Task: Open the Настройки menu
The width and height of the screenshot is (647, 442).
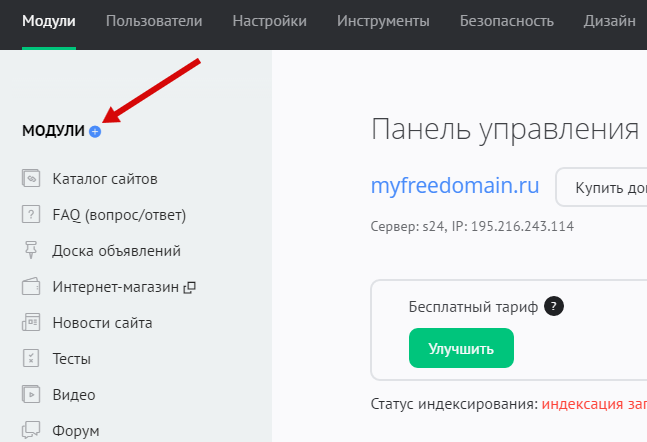Action: pos(269,21)
